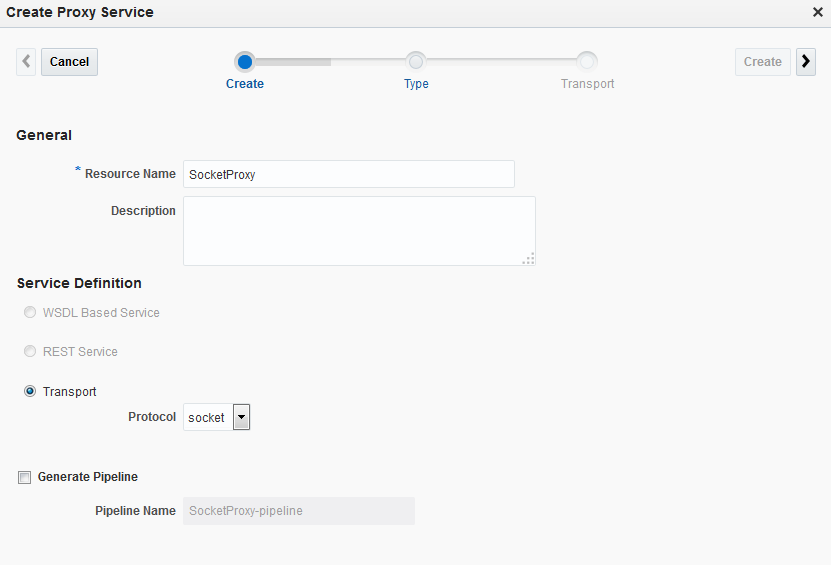Go to the Transport step label
The height and width of the screenshot is (565, 831).
pos(588,84)
